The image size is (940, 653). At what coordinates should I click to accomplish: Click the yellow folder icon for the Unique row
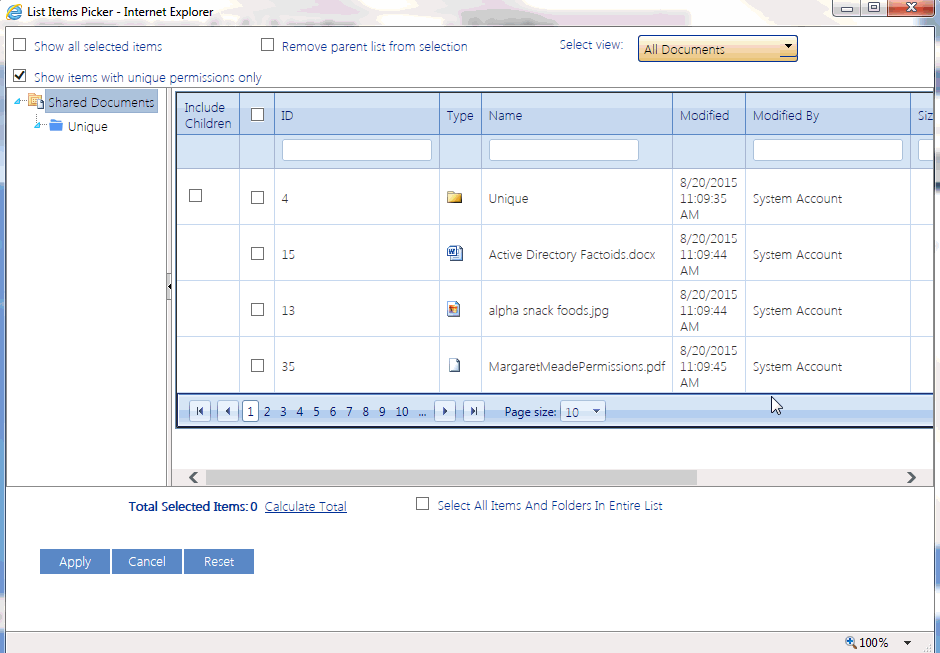457,197
